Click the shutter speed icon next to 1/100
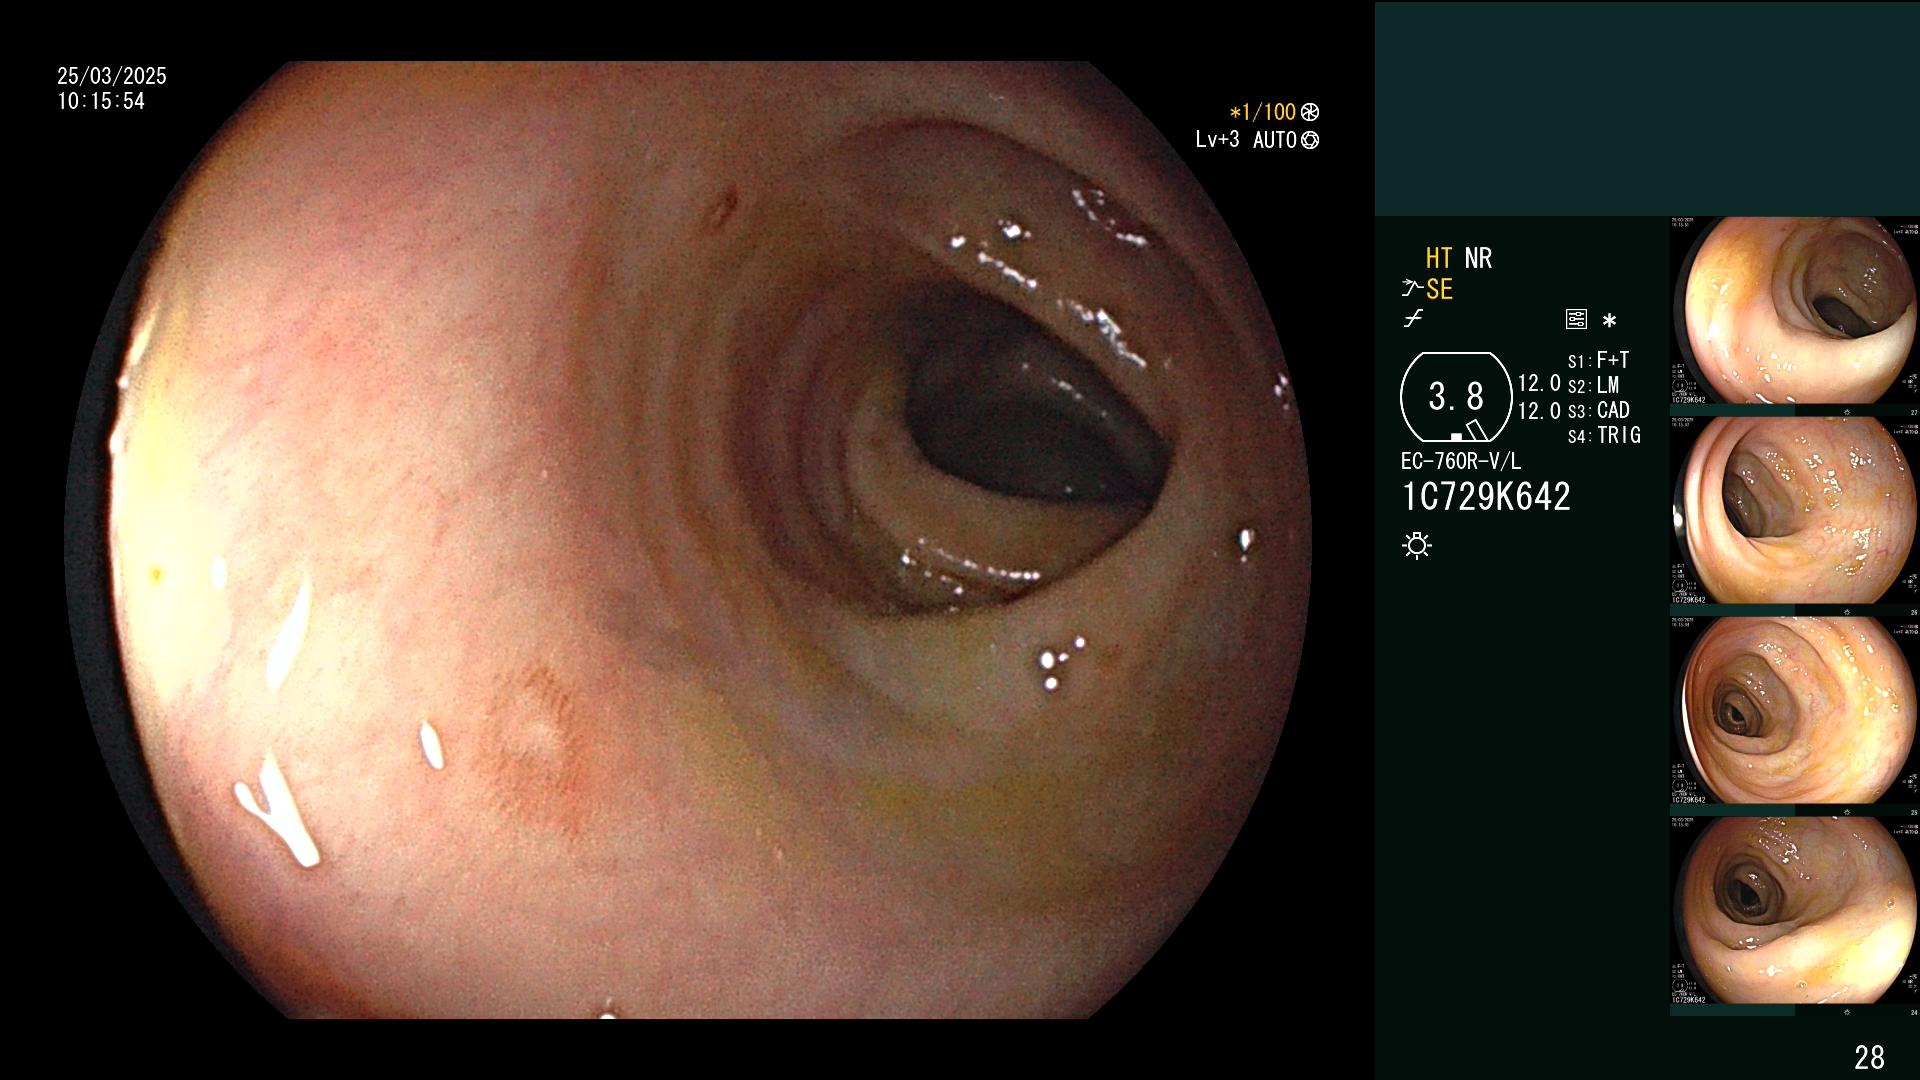Screen dimensions: 1920x1080 pyautogui.click(x=1310, y=112)
